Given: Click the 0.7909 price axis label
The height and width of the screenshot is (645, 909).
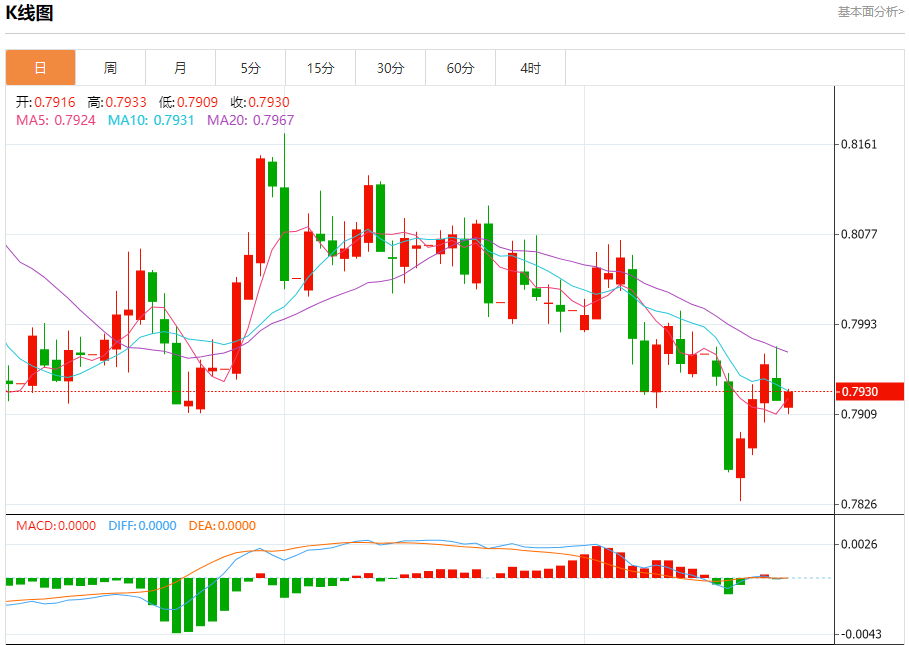Looking at the screenshot, I should [x=859, y=414].
